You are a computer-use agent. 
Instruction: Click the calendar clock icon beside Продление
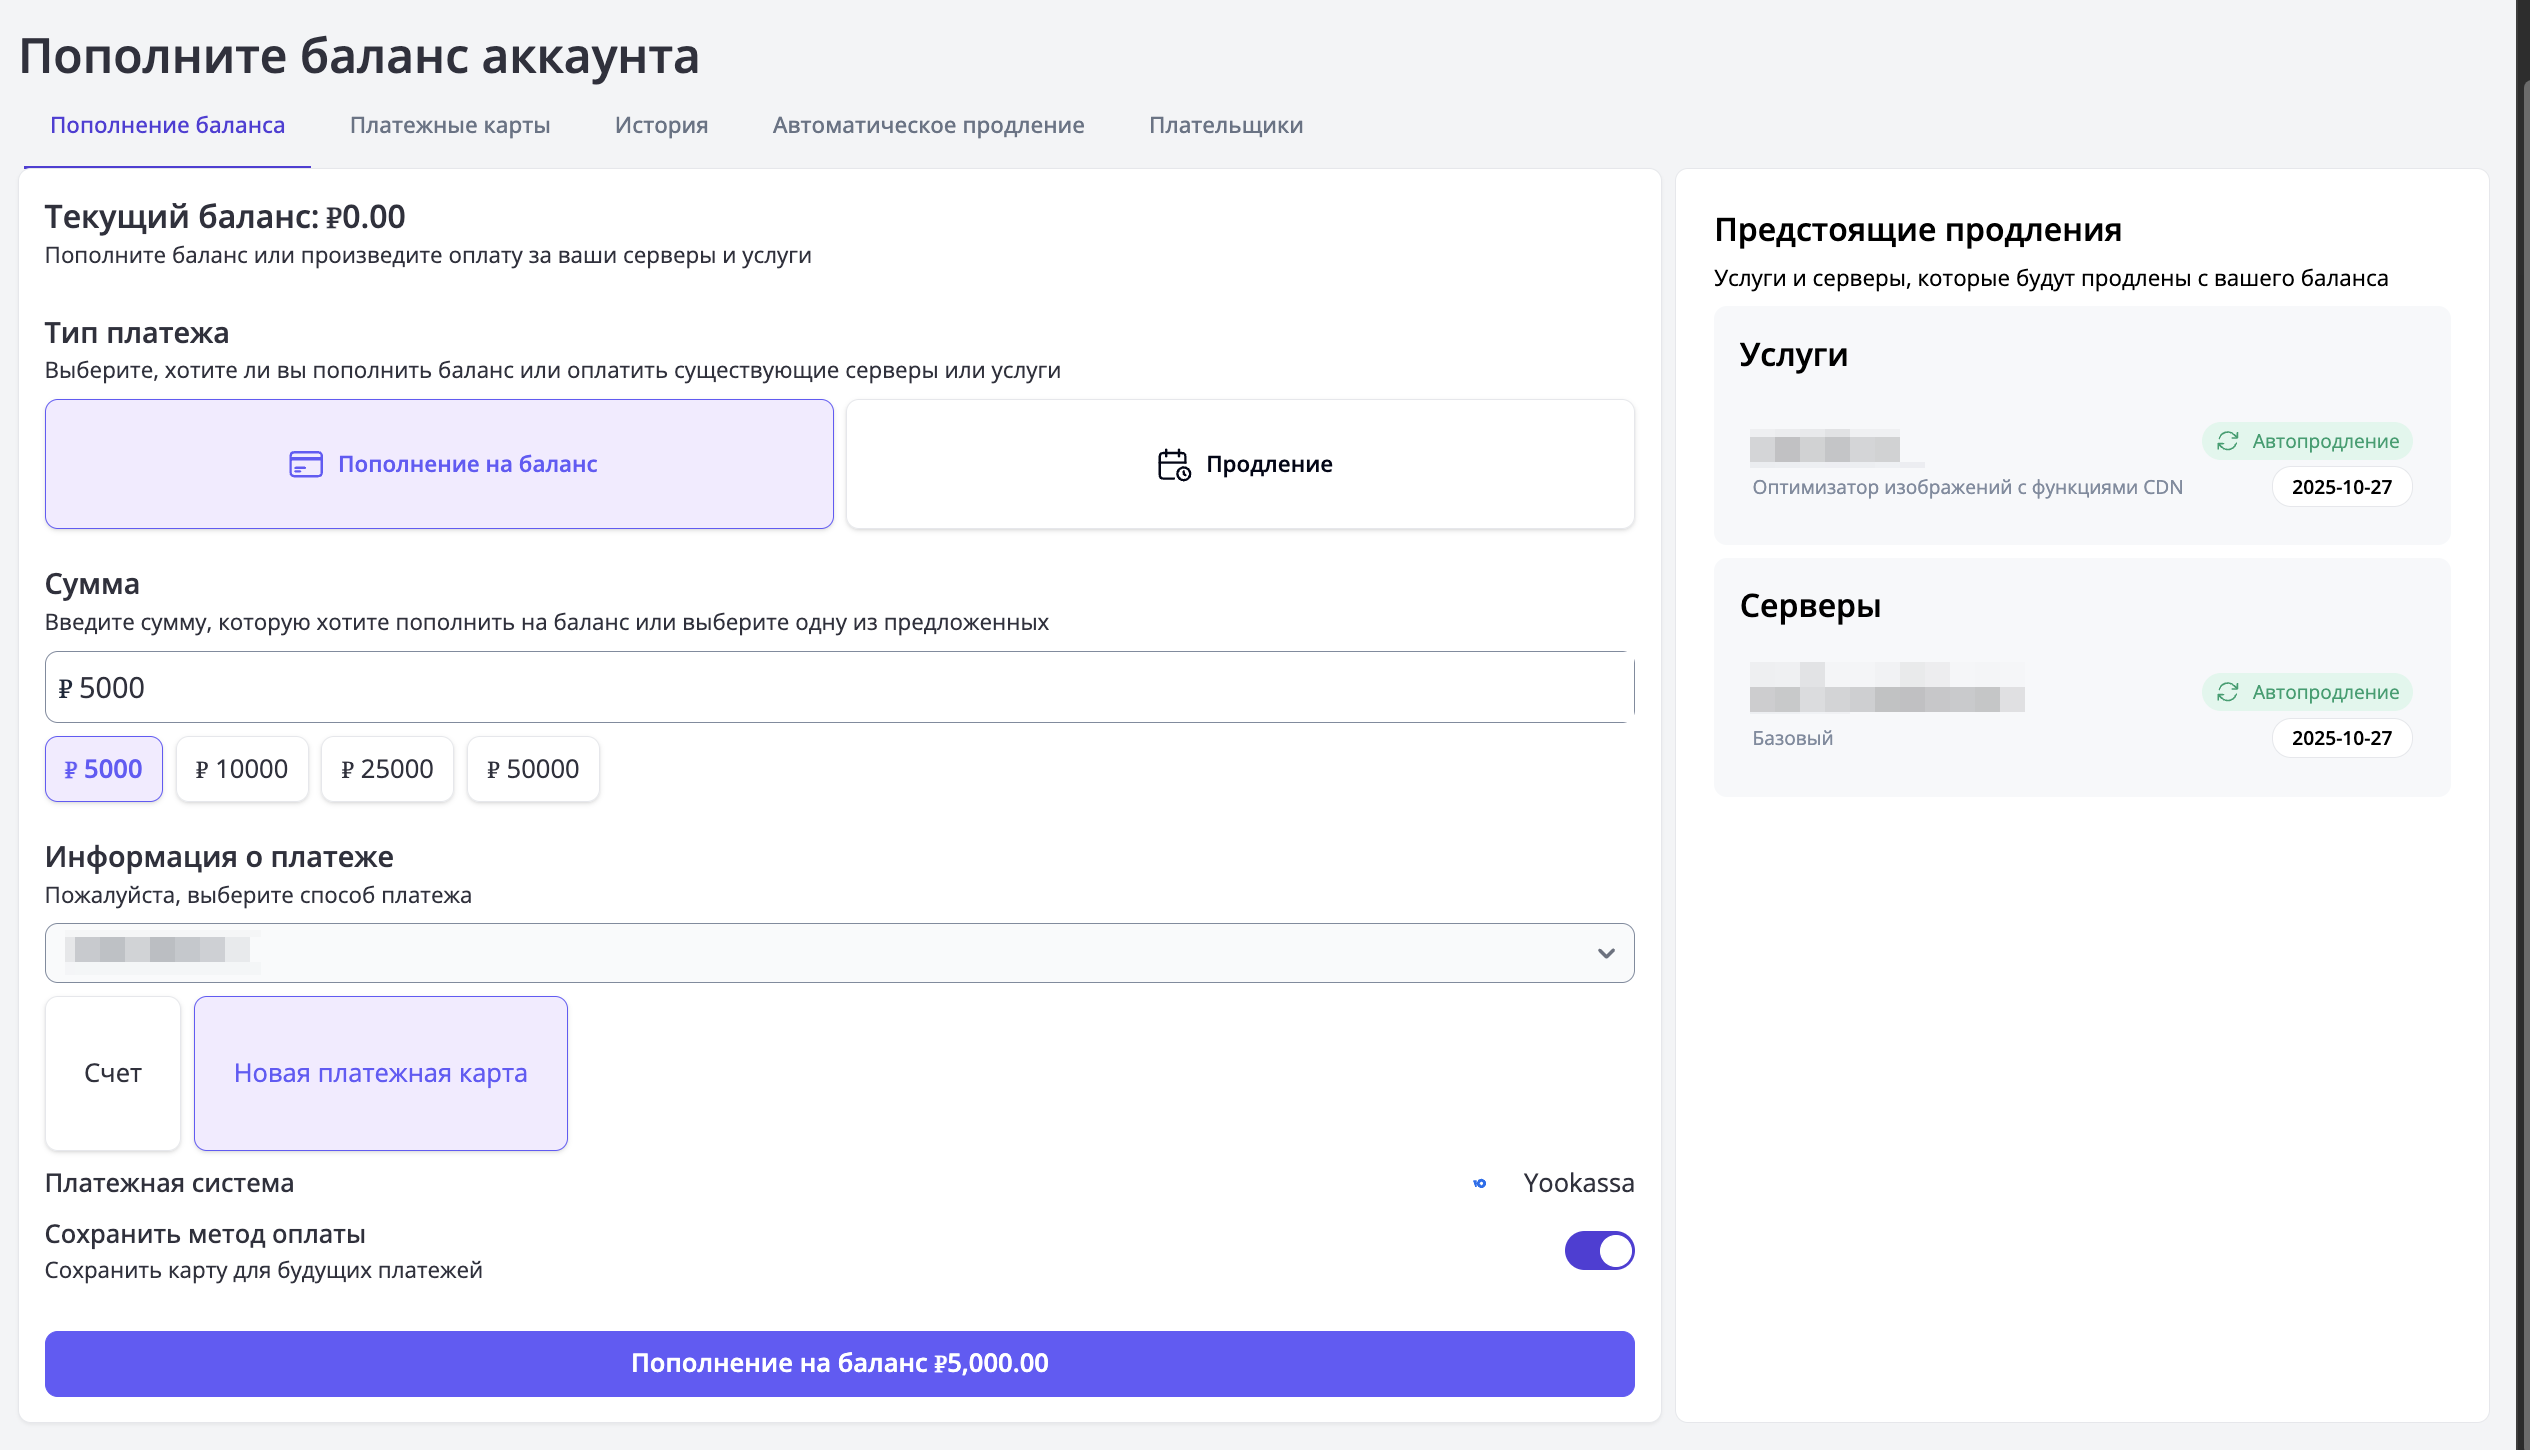1173,464
